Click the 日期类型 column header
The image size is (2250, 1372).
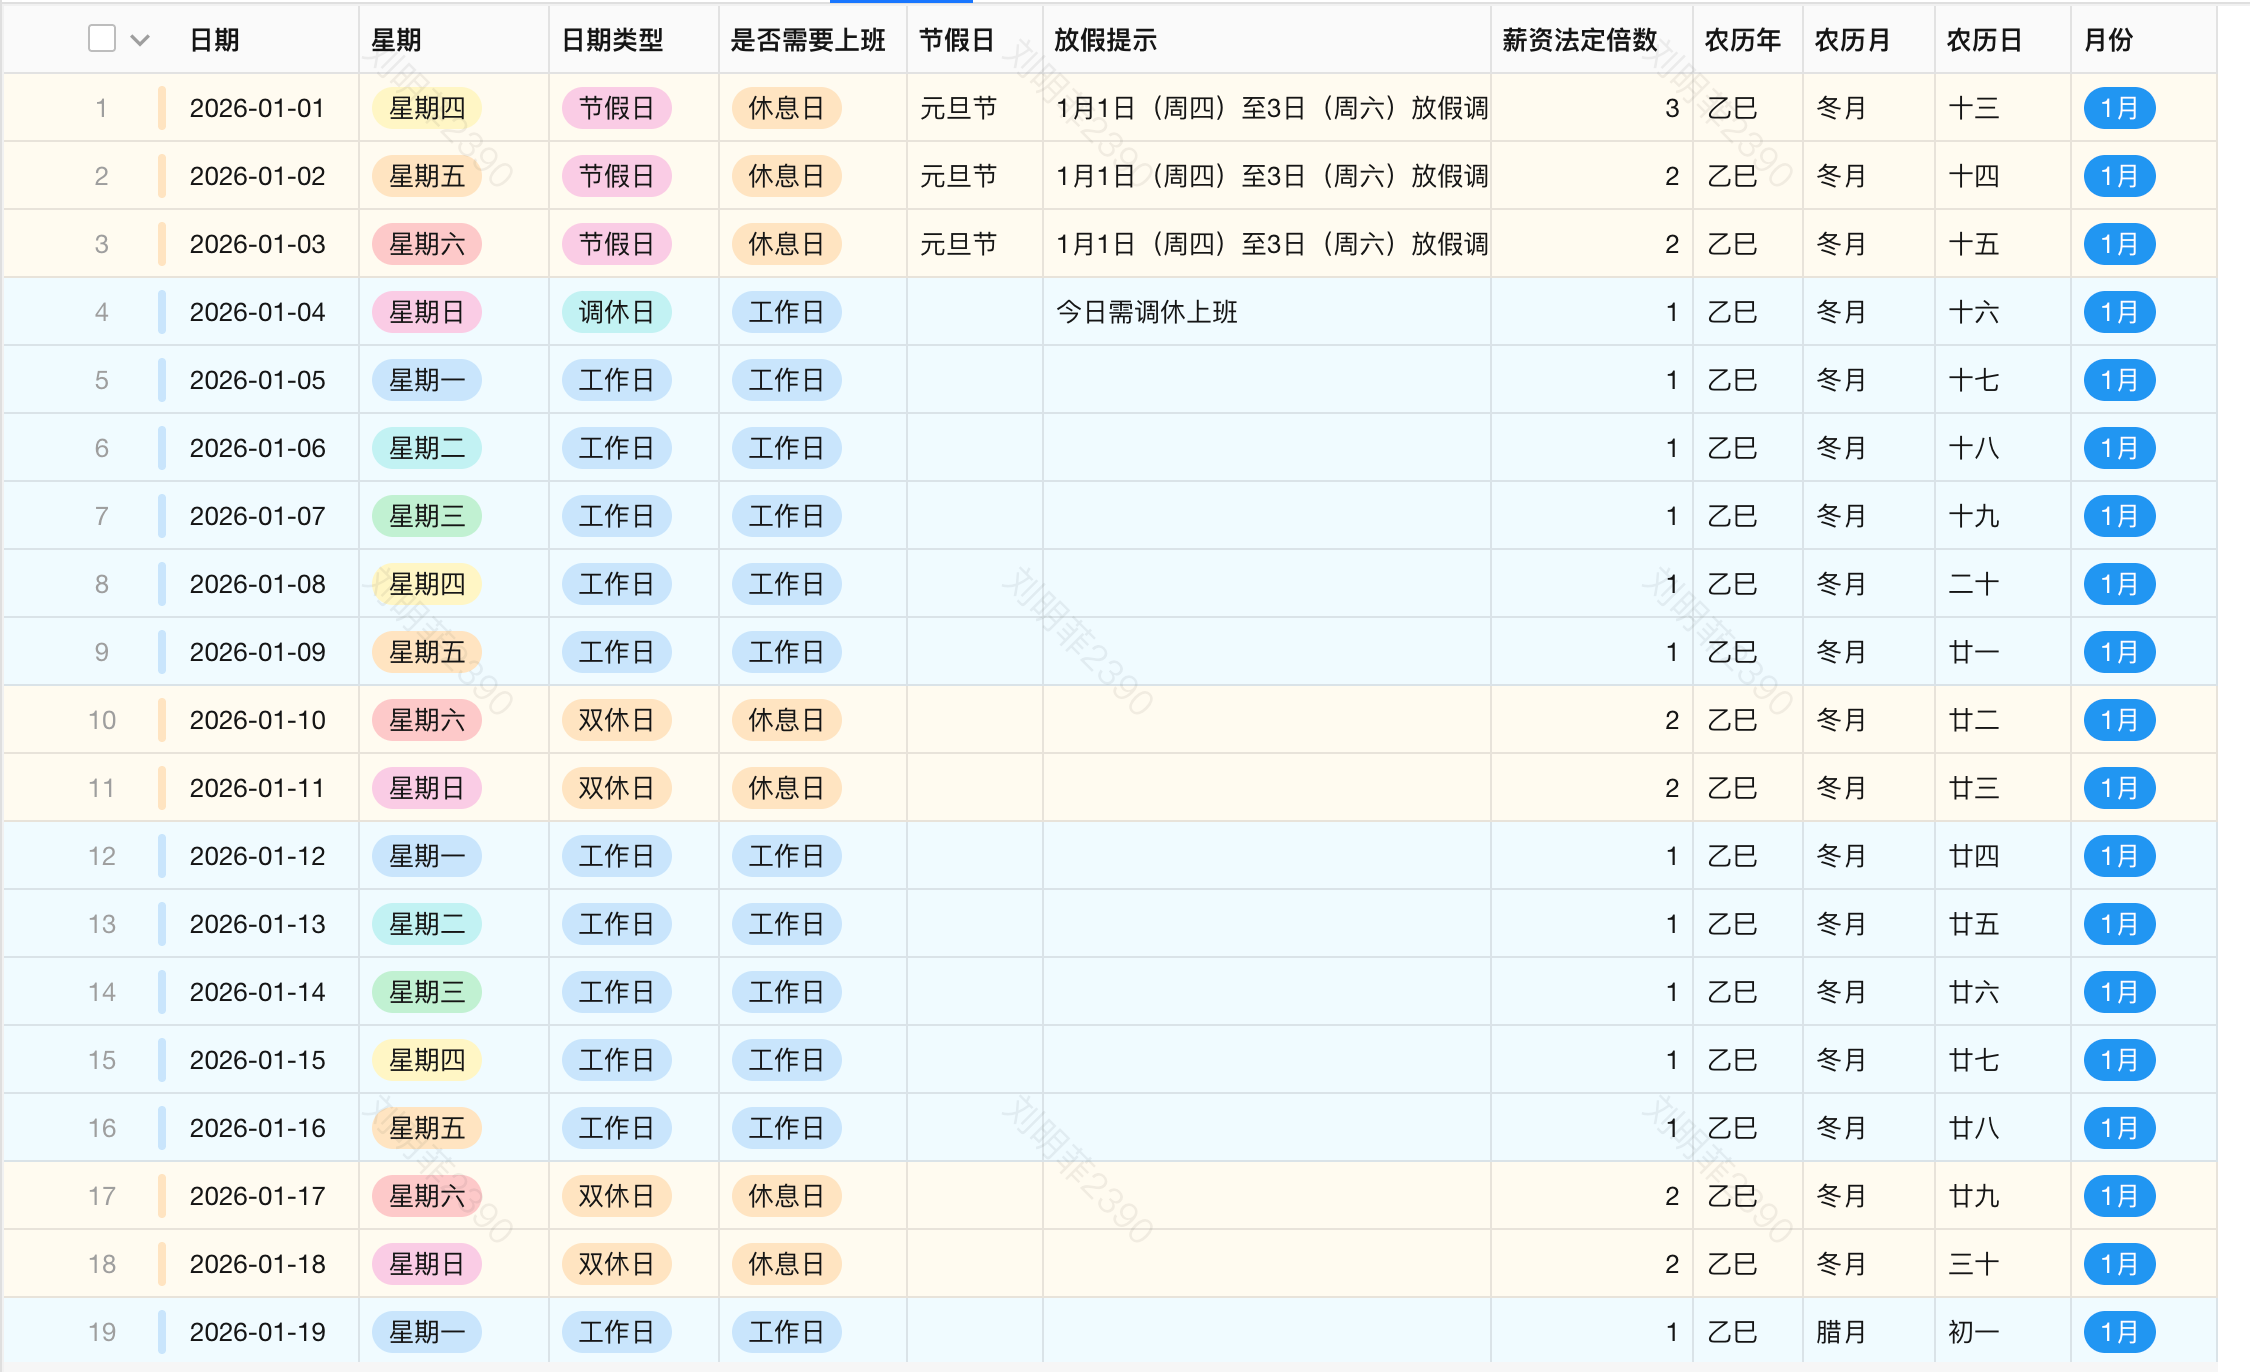coord(612,40)
